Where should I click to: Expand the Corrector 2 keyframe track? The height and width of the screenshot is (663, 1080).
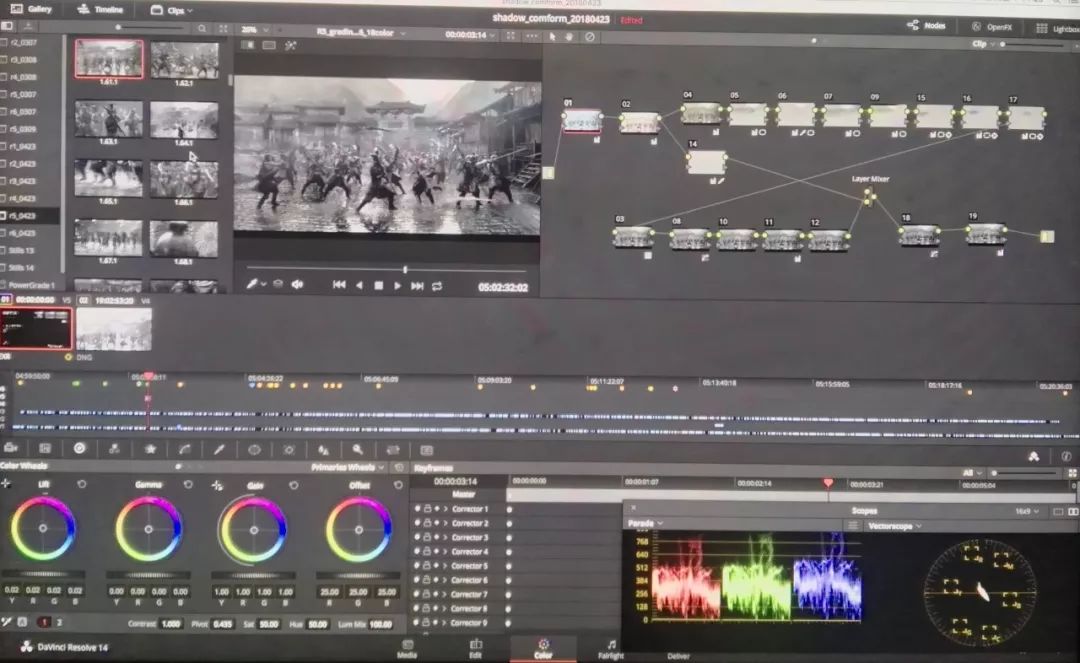click(x=446, y=523)
